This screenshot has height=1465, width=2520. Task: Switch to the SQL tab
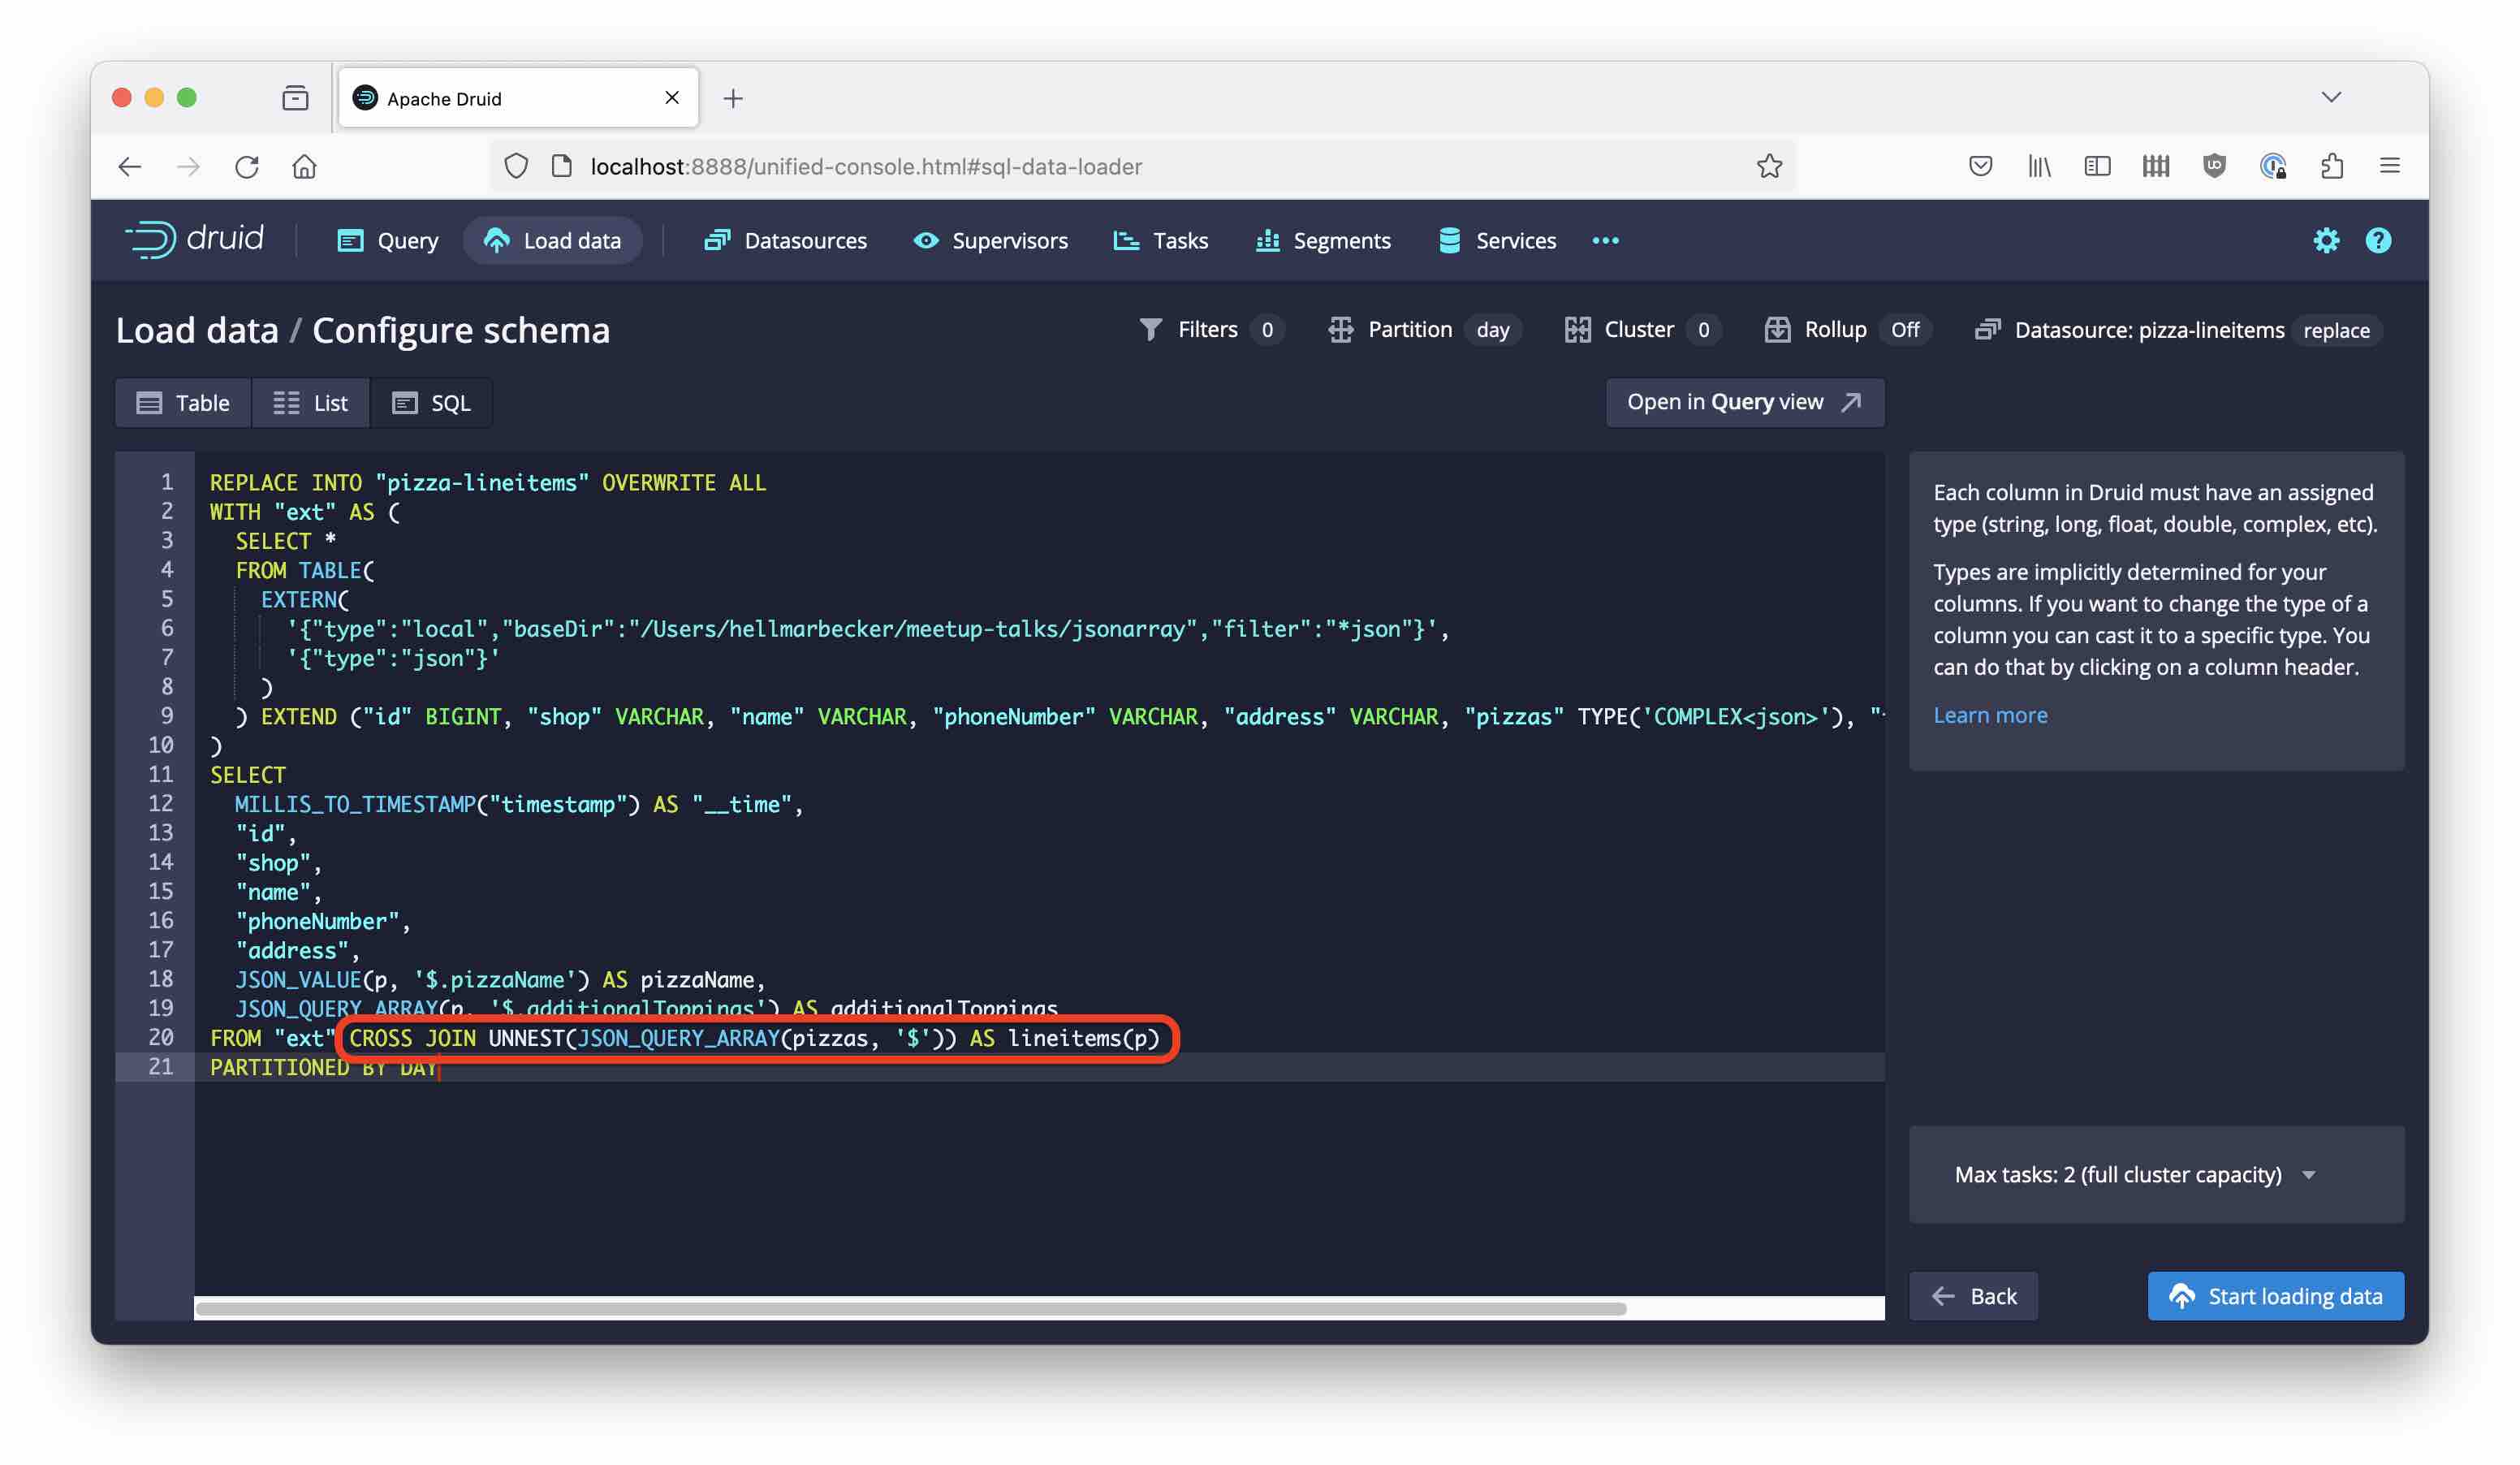click(x=431, y=402)
